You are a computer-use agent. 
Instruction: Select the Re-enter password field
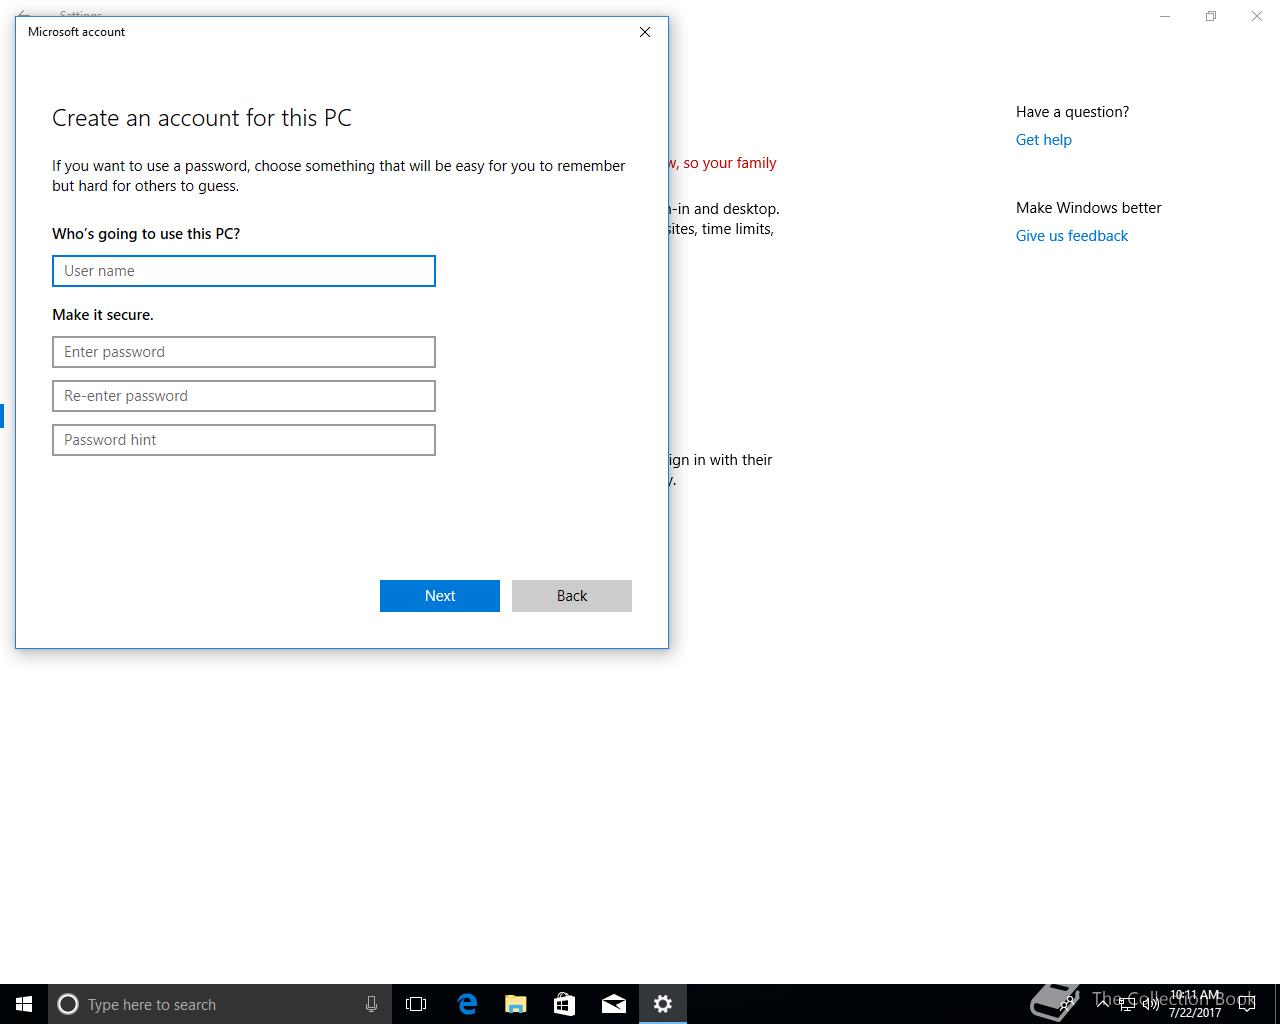tap(244, 396)
